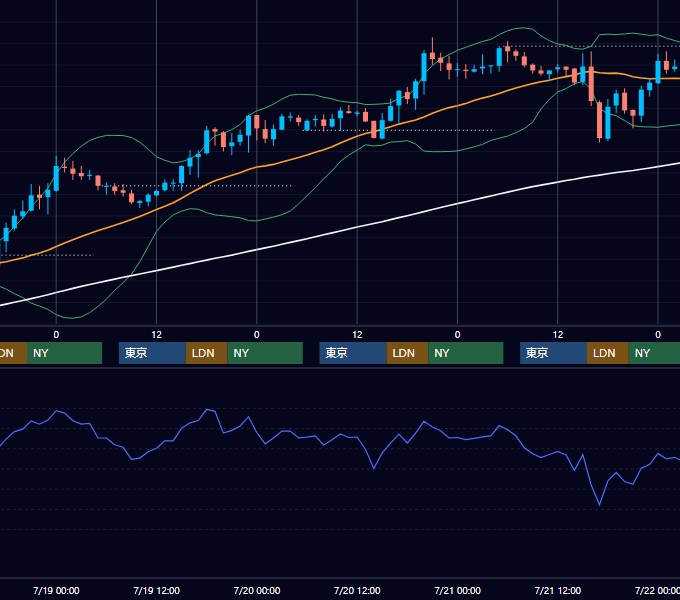Click the 7/19 00:00 date label
Viewport: 680px width, 600px height.
tap(56, 590)
